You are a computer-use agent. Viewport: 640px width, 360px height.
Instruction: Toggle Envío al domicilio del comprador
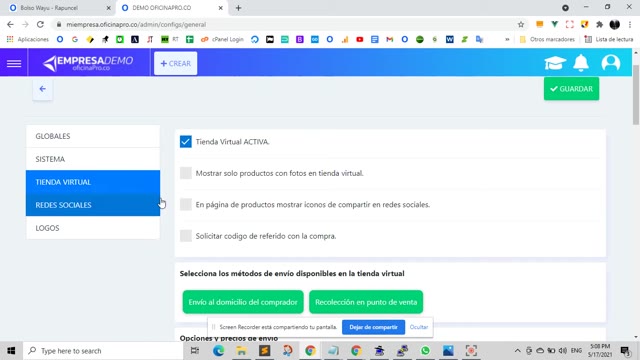[x=243, y=302]
